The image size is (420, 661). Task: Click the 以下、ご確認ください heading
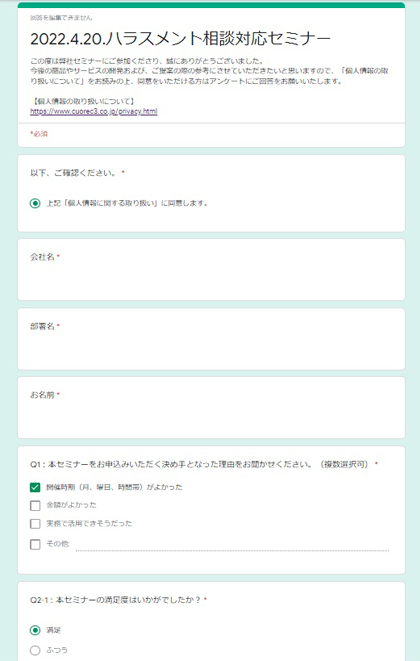(75, 173)
